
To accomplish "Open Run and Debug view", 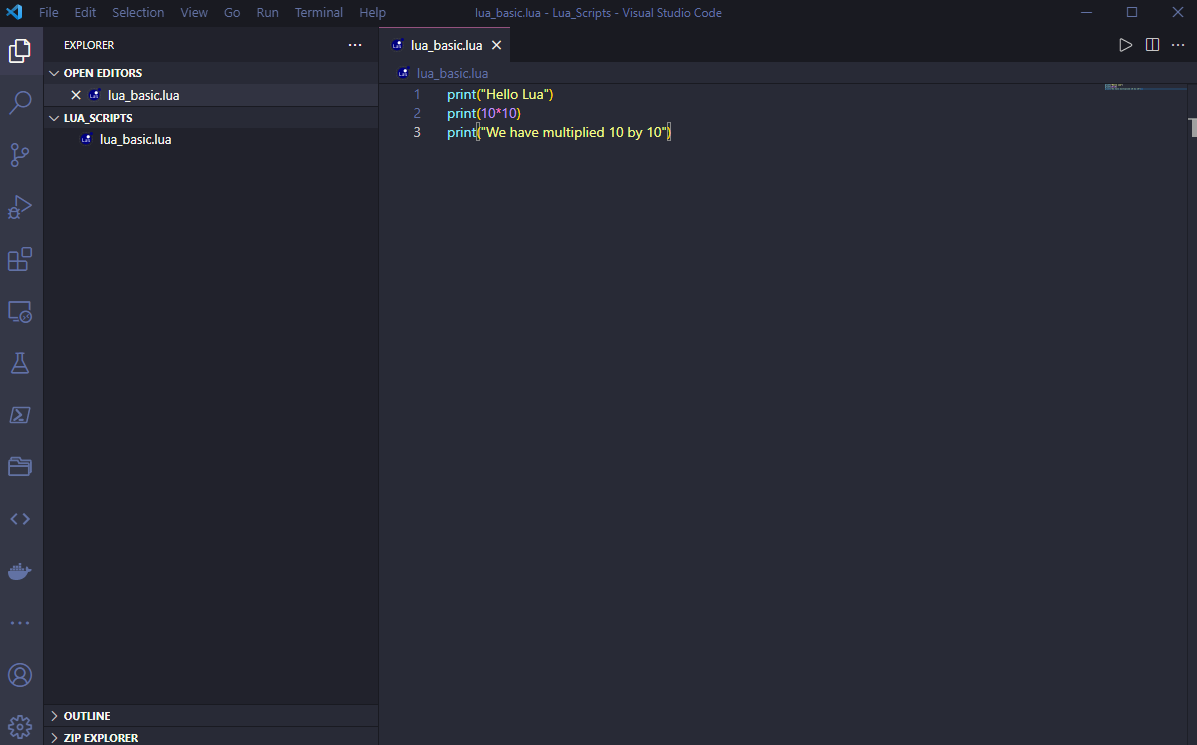I will (x=20, y=207).
